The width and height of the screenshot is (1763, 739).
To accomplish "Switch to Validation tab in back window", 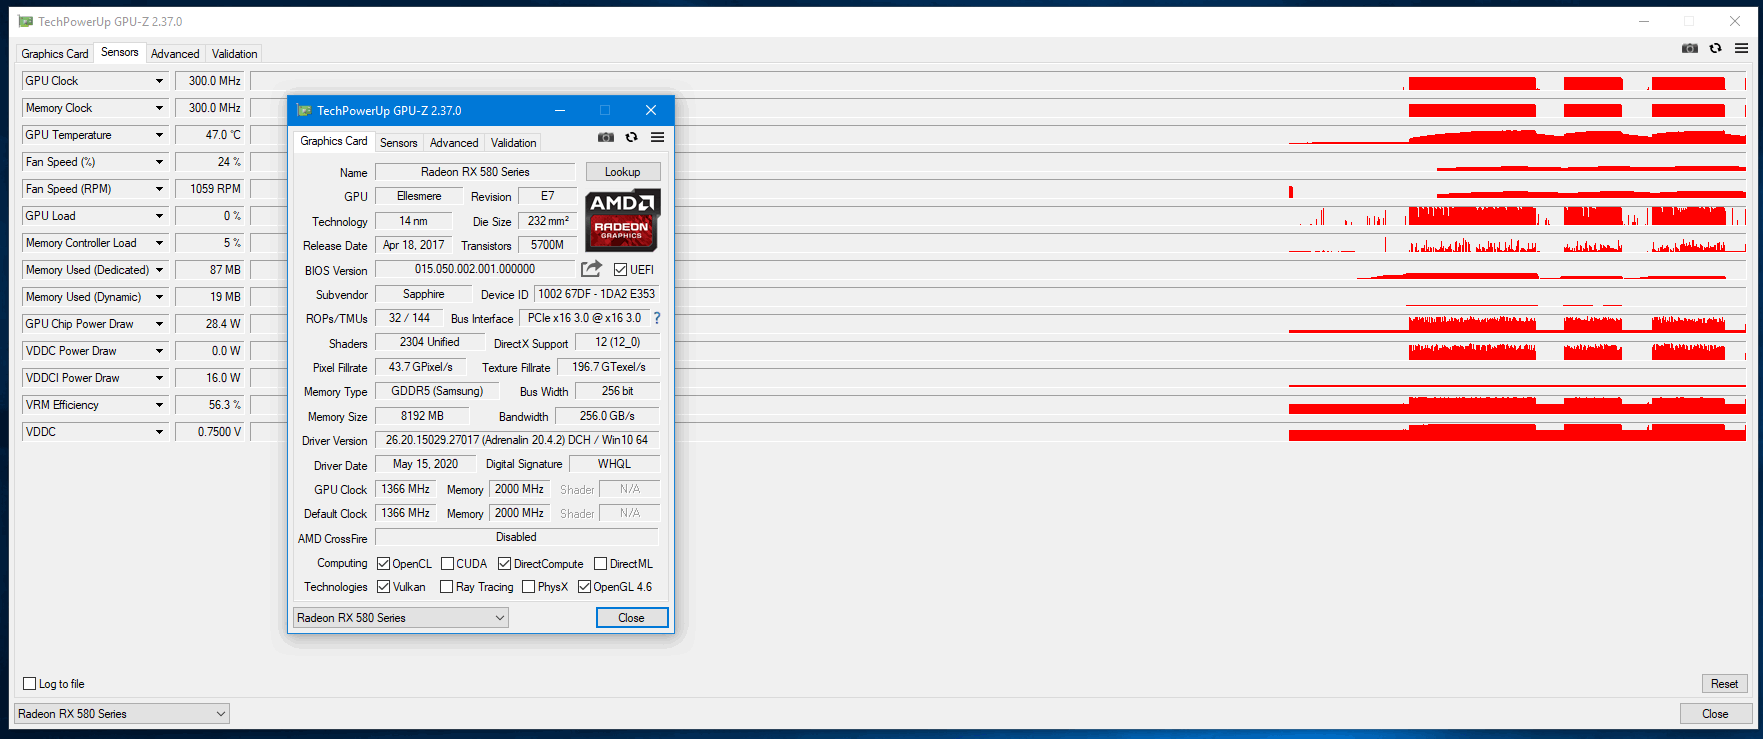I will pos(235,54).
